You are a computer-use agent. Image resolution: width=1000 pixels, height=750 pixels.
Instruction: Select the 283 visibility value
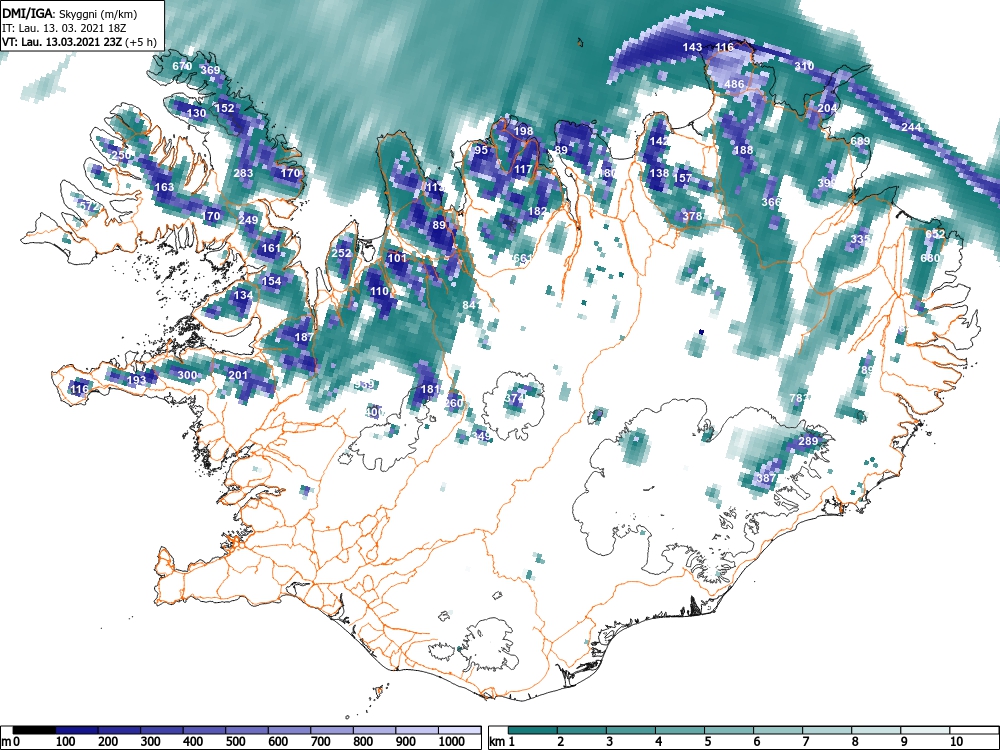(243, 173)
